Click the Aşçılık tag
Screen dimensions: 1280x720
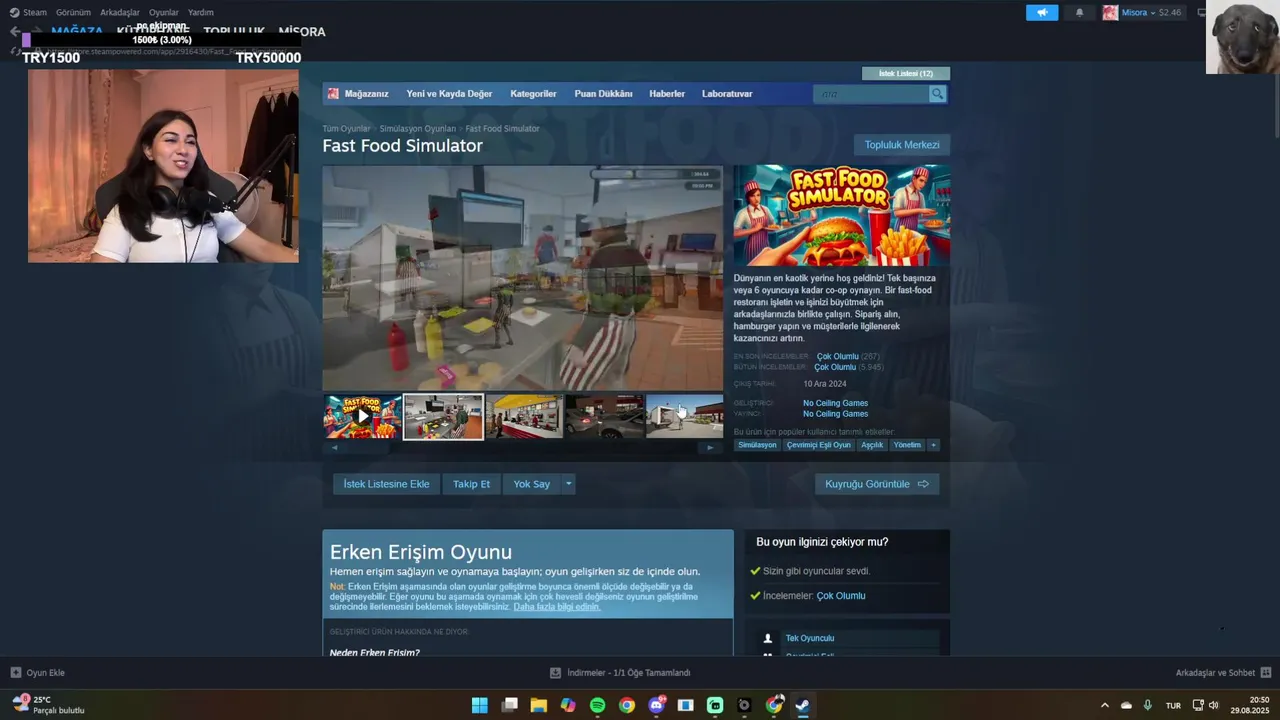coord(872,445)
